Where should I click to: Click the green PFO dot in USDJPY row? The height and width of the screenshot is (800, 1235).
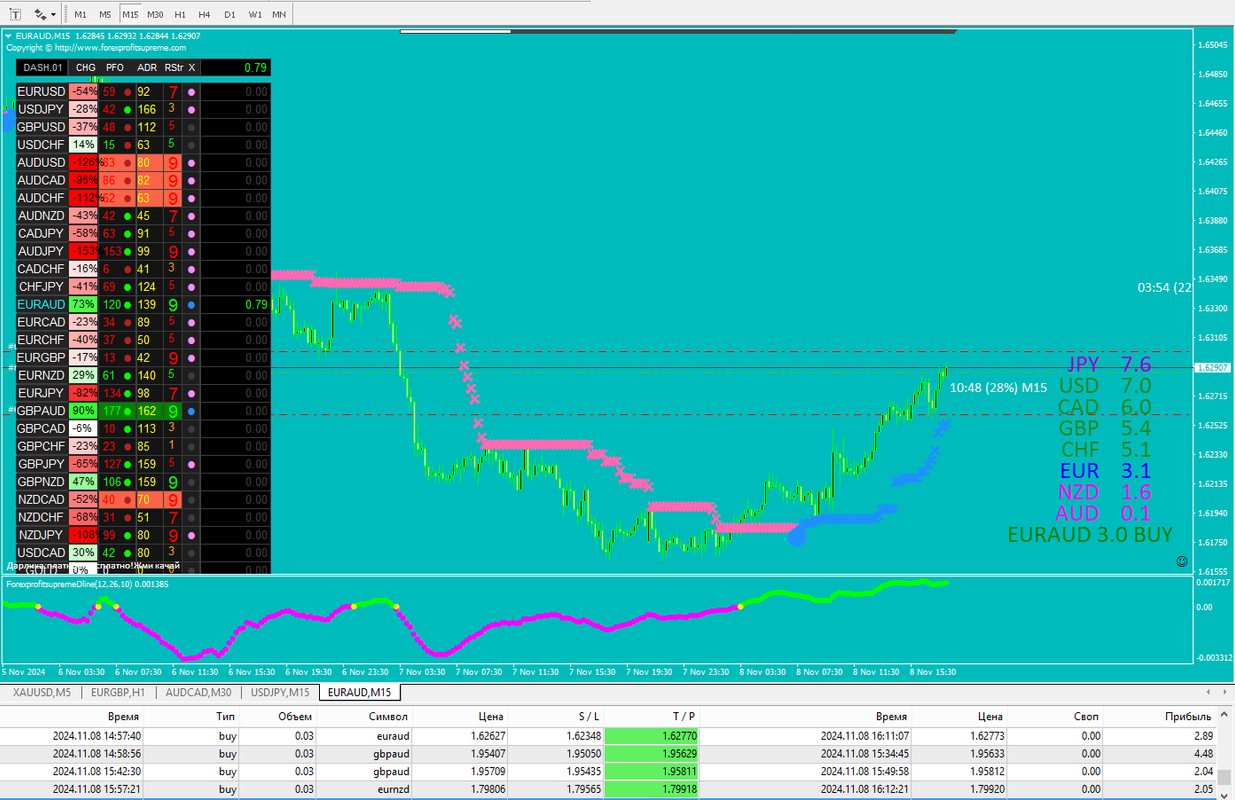point(127,109)
